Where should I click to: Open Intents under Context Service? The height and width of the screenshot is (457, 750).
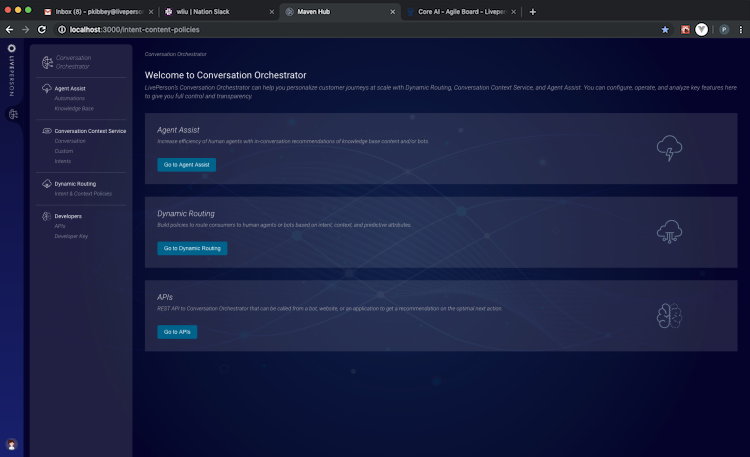click(x=63, y=161)
